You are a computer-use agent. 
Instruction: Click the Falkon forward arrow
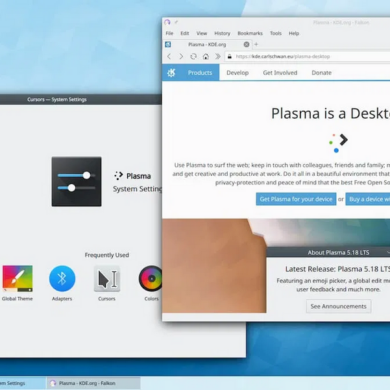coord(181,56)
